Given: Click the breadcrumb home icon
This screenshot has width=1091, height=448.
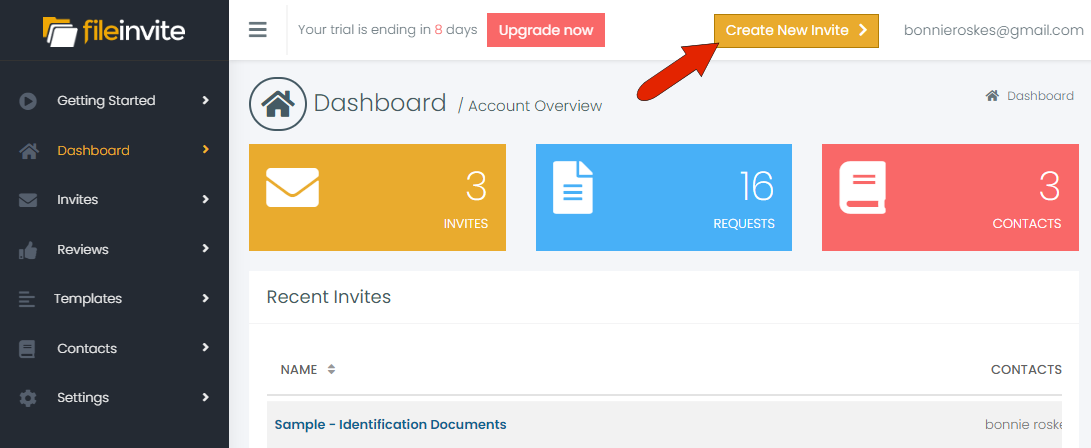Looking at the screenshot, I should 992,96.
